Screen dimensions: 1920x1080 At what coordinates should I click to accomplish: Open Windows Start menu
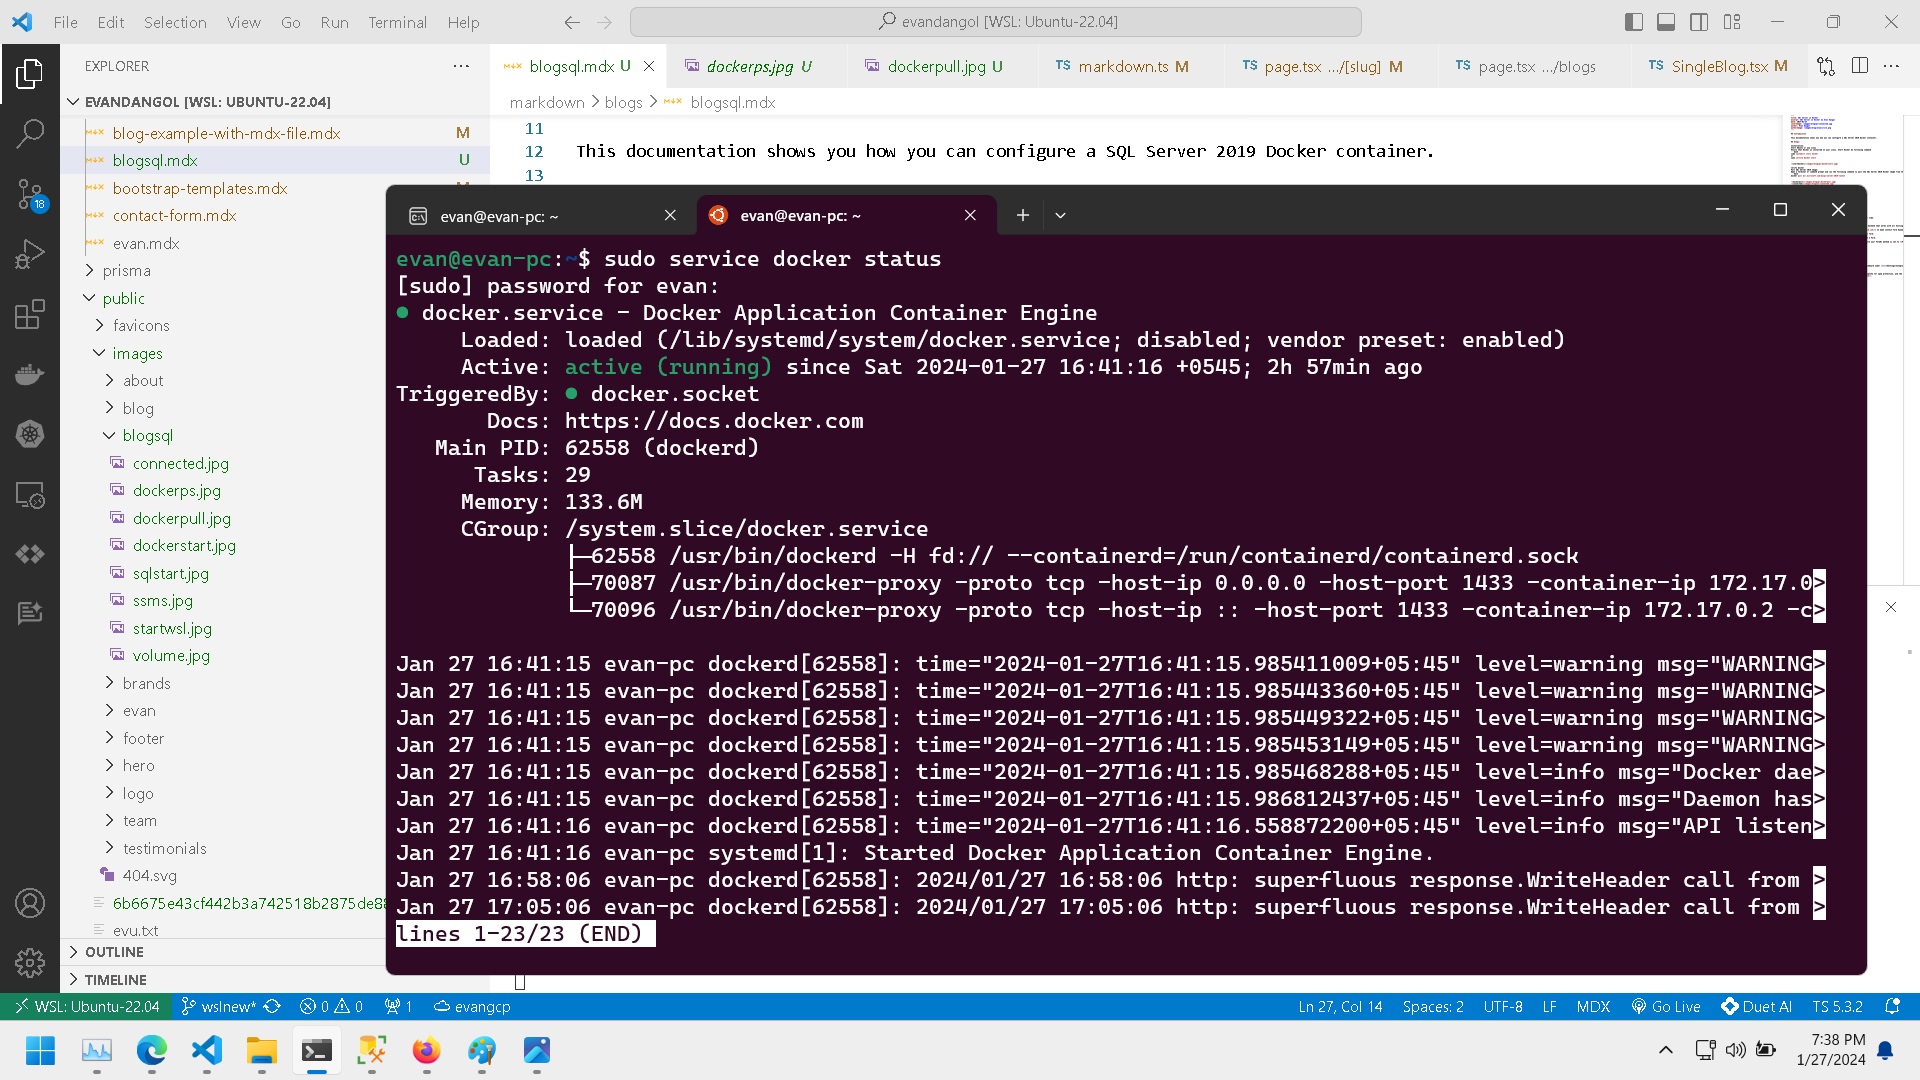41,1050
